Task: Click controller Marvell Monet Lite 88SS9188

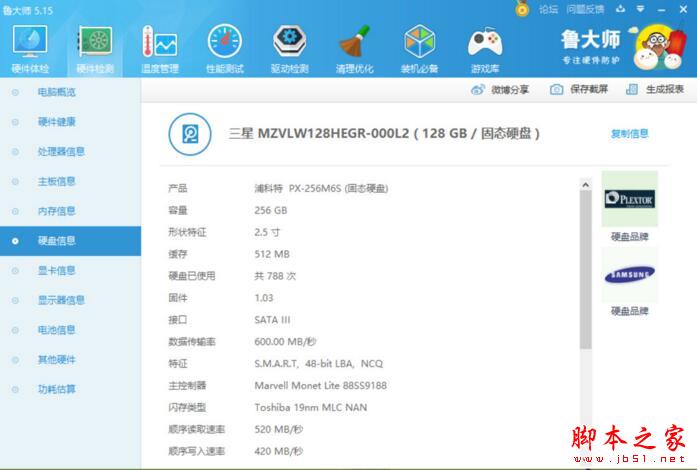Action: tap(320, 386)
